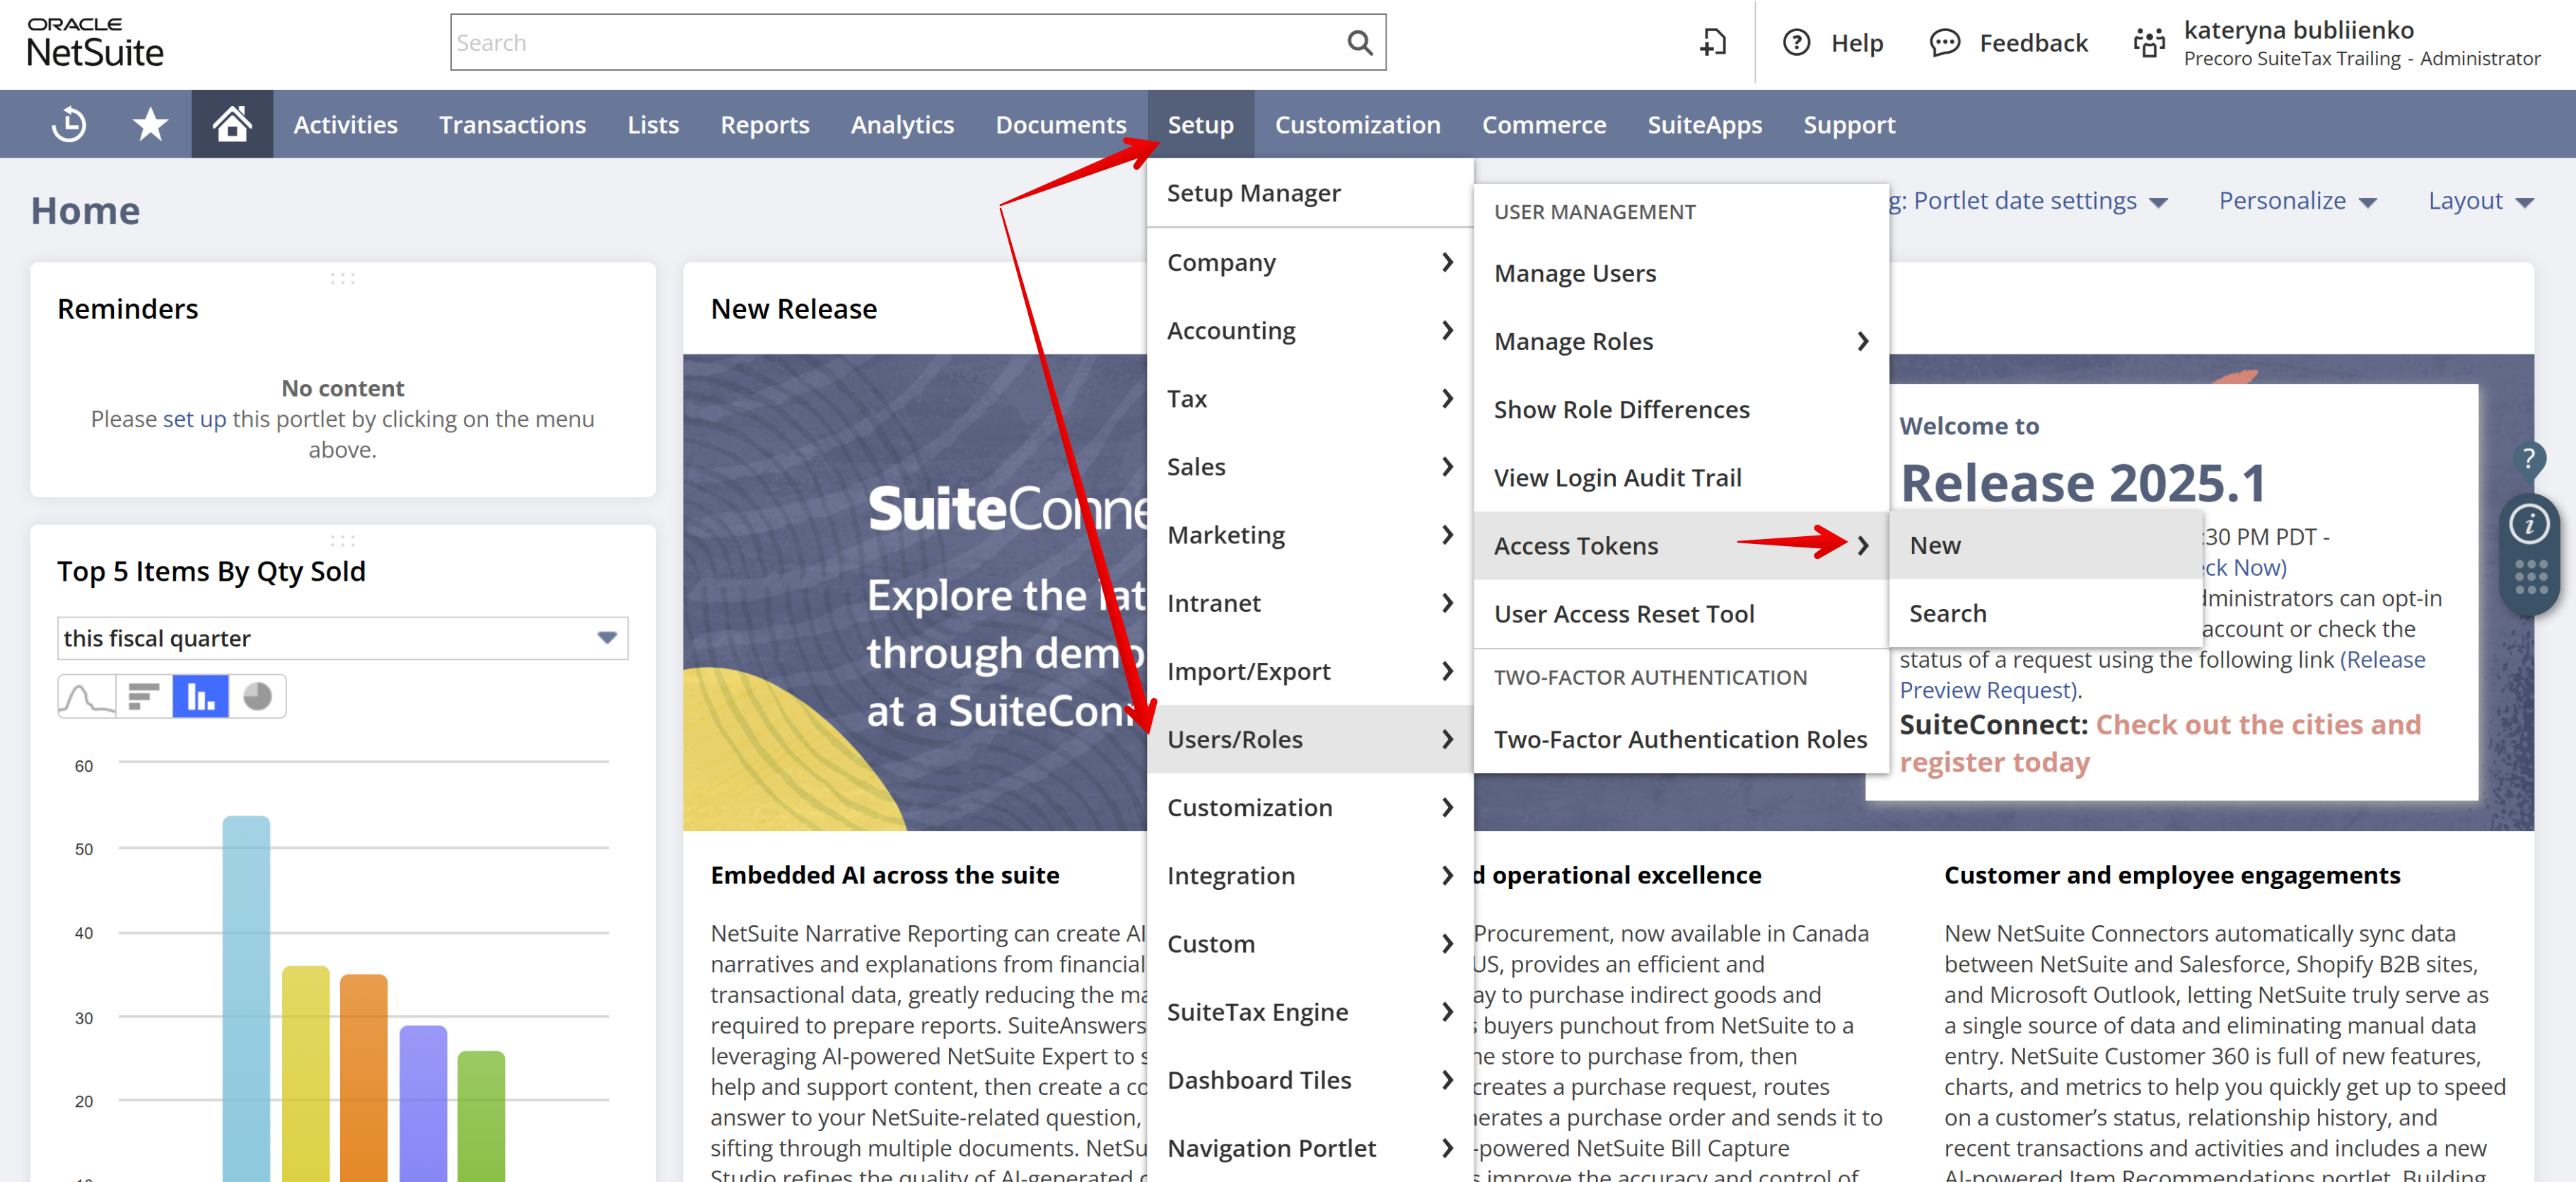
Task: Click into the global Search field
Action: (900, 43)
